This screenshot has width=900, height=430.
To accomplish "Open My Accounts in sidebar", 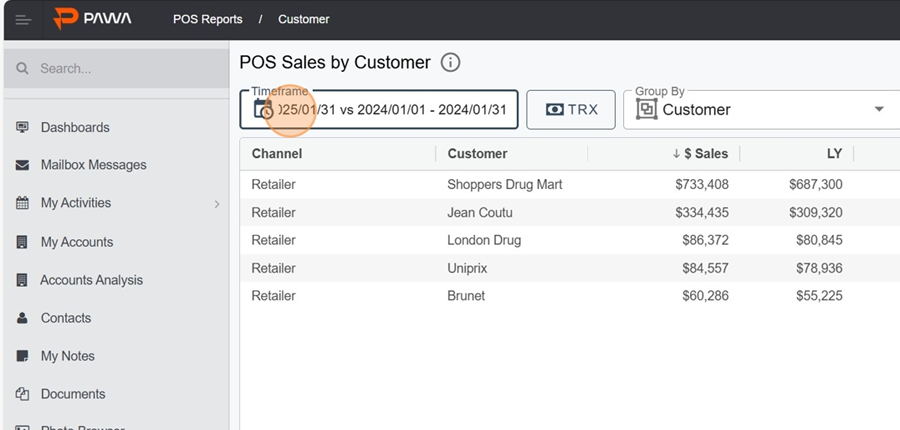I will coord(76,242).
